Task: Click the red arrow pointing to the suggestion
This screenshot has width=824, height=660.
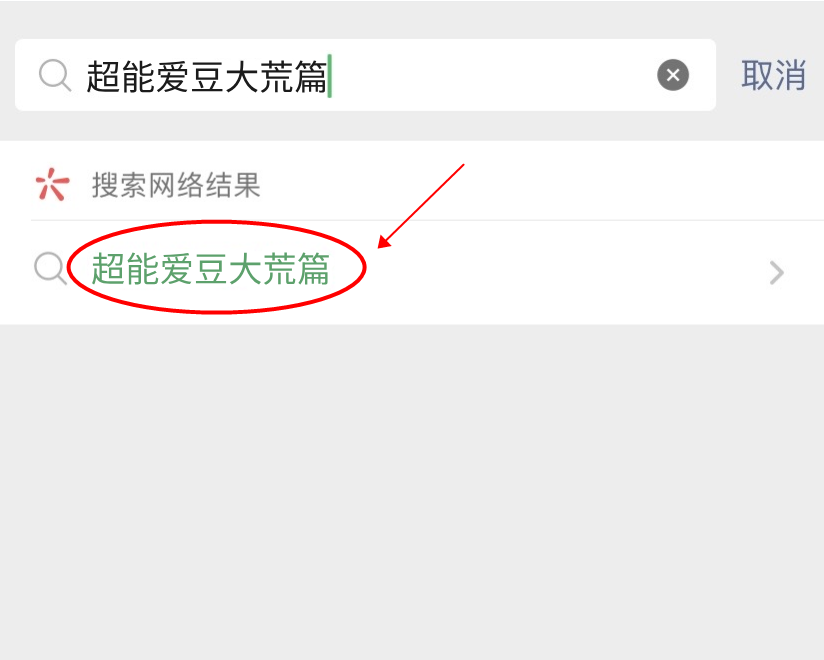Action: [421, 205]
